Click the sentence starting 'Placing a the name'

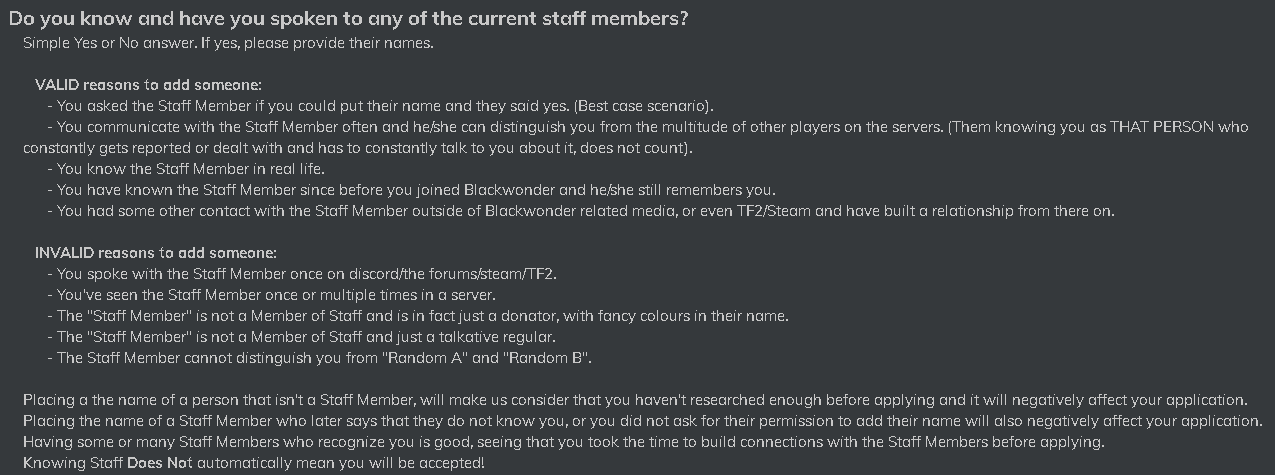coord(635,400)
